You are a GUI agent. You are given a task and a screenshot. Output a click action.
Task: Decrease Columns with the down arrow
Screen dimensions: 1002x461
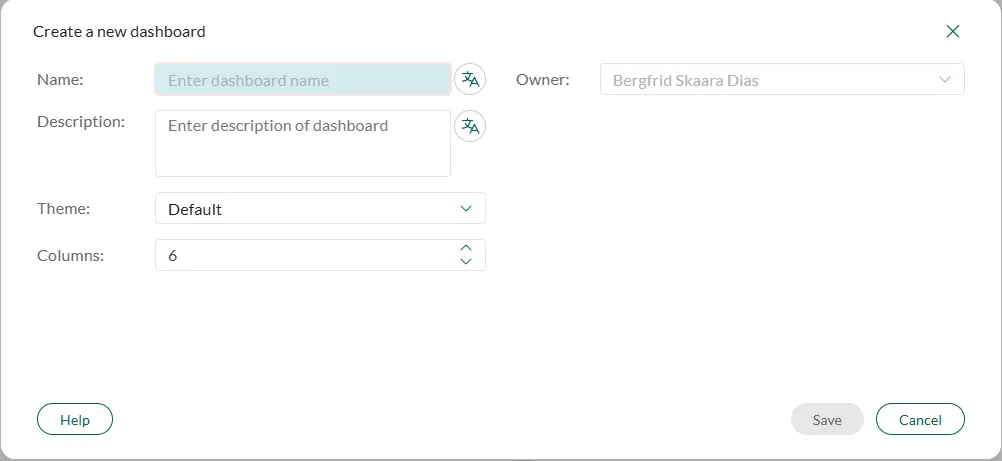click(465, 262)
